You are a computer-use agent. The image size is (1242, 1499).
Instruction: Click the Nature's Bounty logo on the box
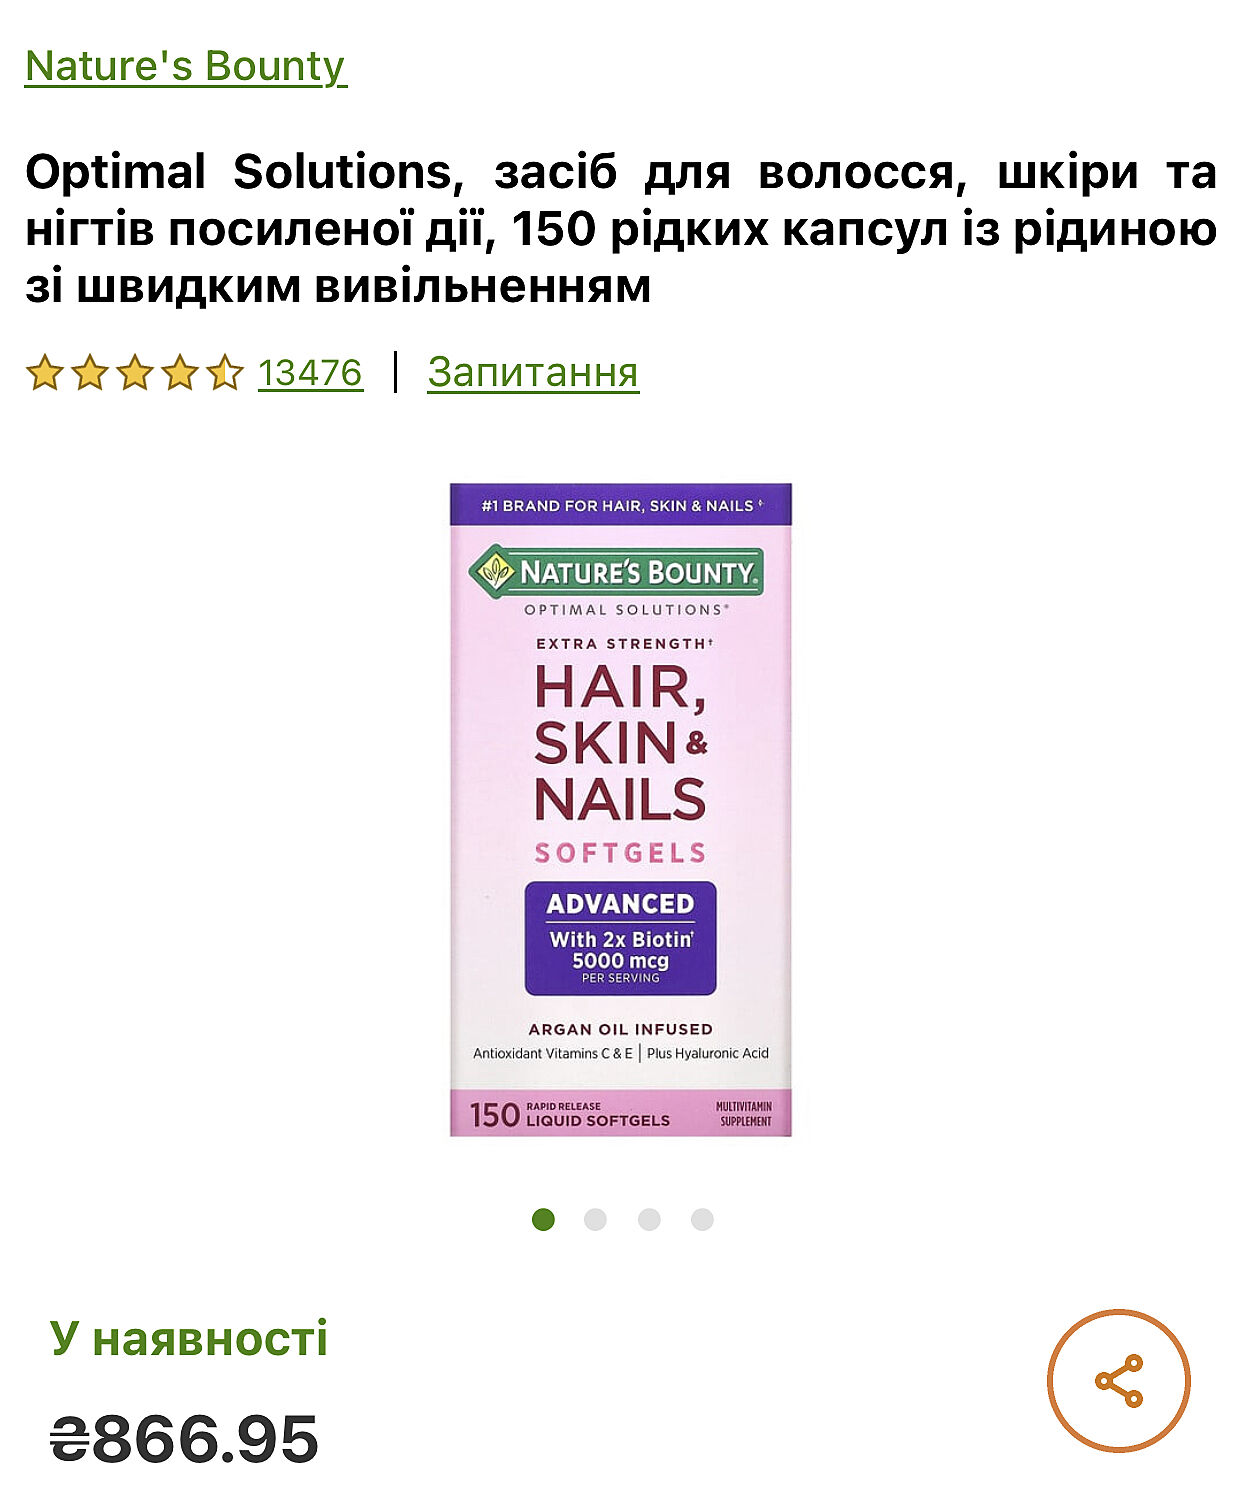(x=616, y=572)
